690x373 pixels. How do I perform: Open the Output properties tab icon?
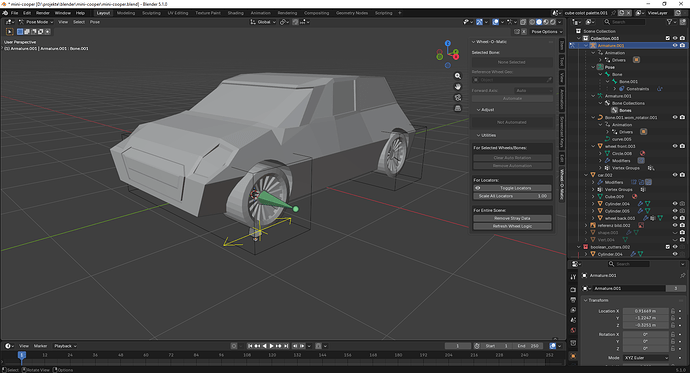click(573, 300)
